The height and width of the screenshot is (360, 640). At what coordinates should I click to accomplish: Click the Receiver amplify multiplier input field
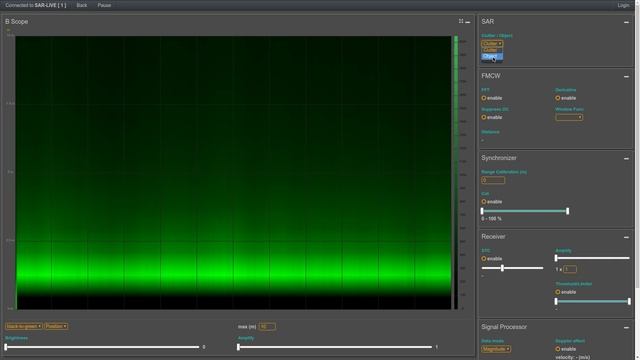point(570,269)
